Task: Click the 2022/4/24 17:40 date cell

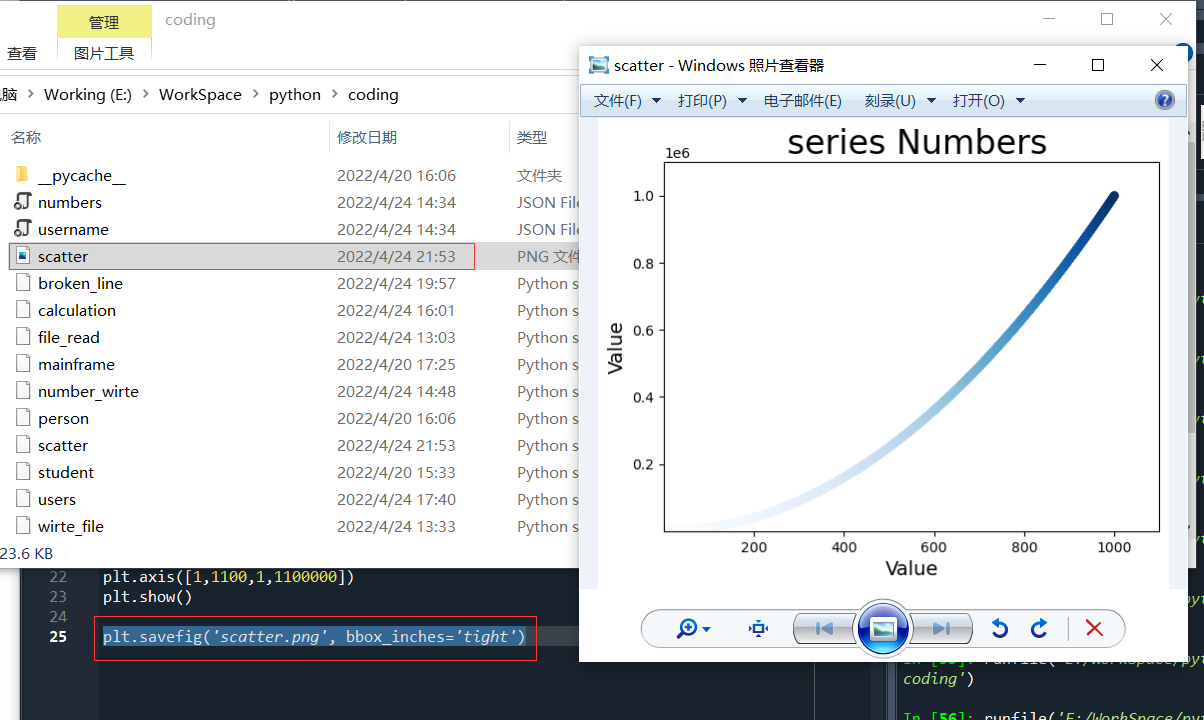Action: pyautogui.click(x=396, y=499)
